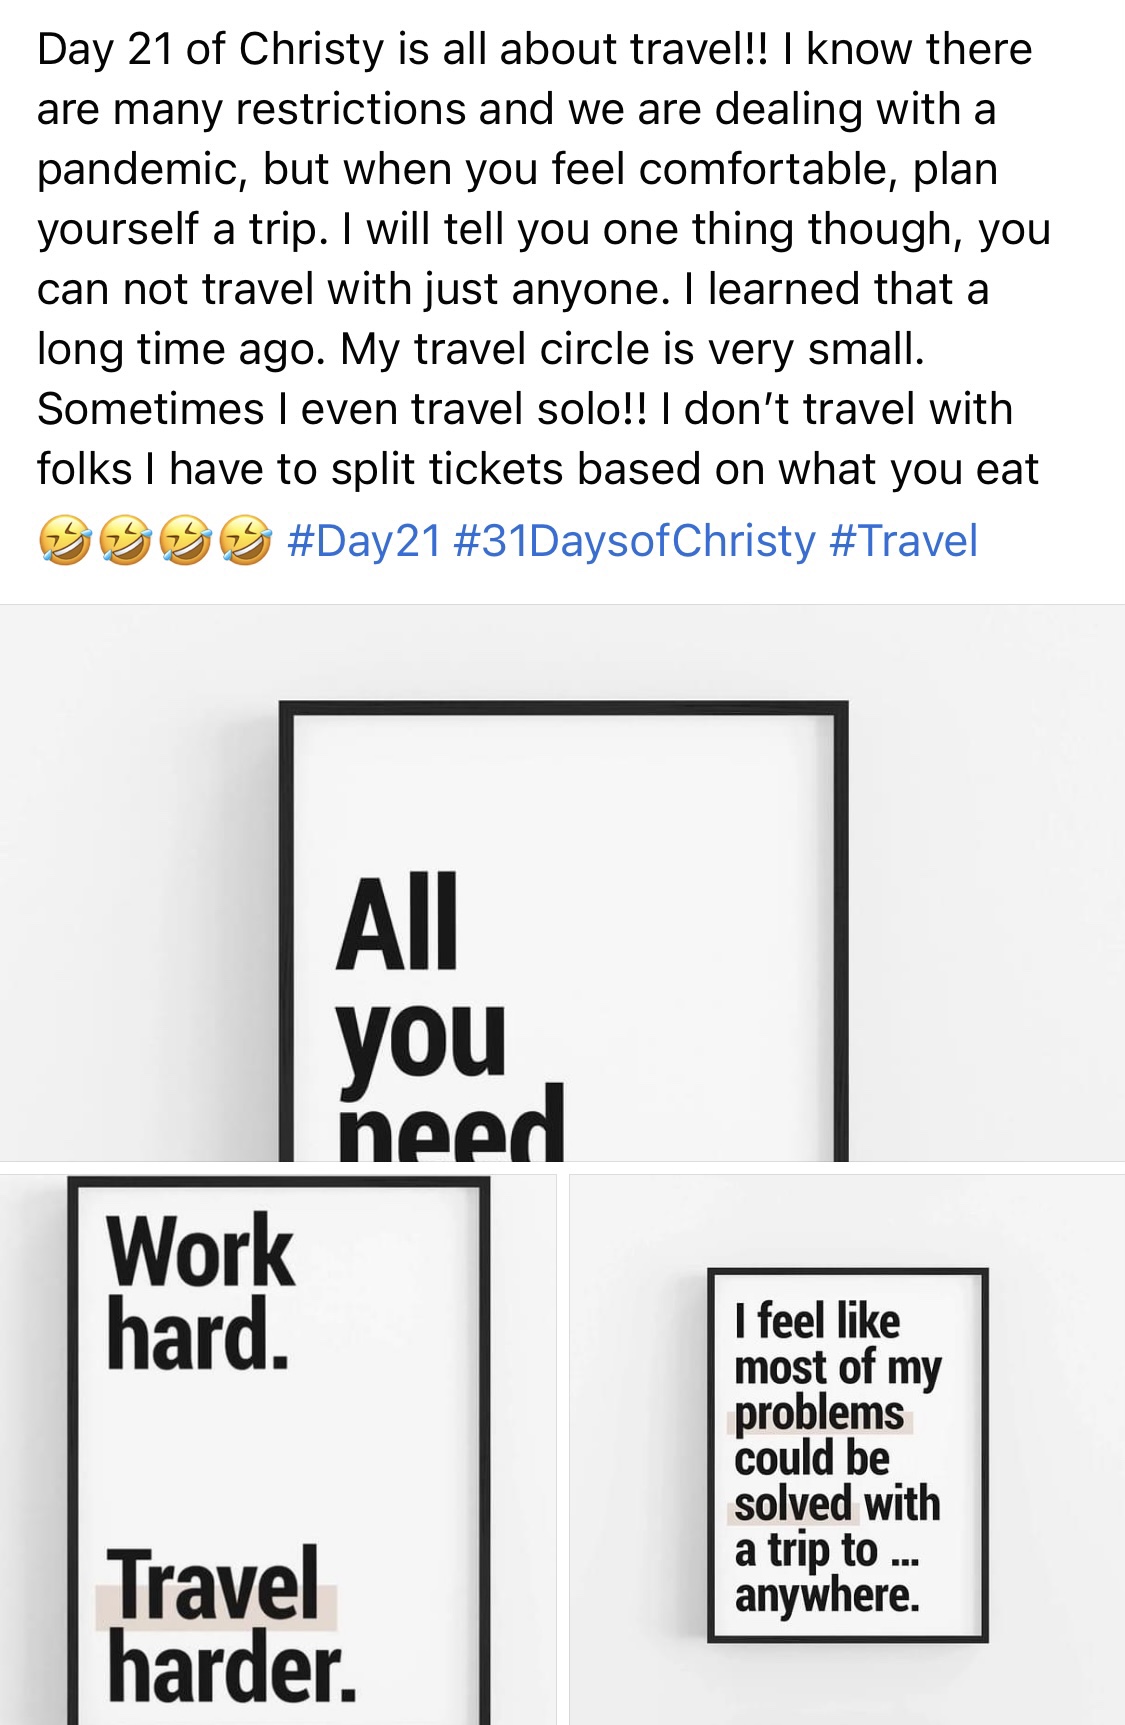The image size is (1125, 1725).
Task: Click the highlighted word "solved" on the poster
Action: 793,1504
